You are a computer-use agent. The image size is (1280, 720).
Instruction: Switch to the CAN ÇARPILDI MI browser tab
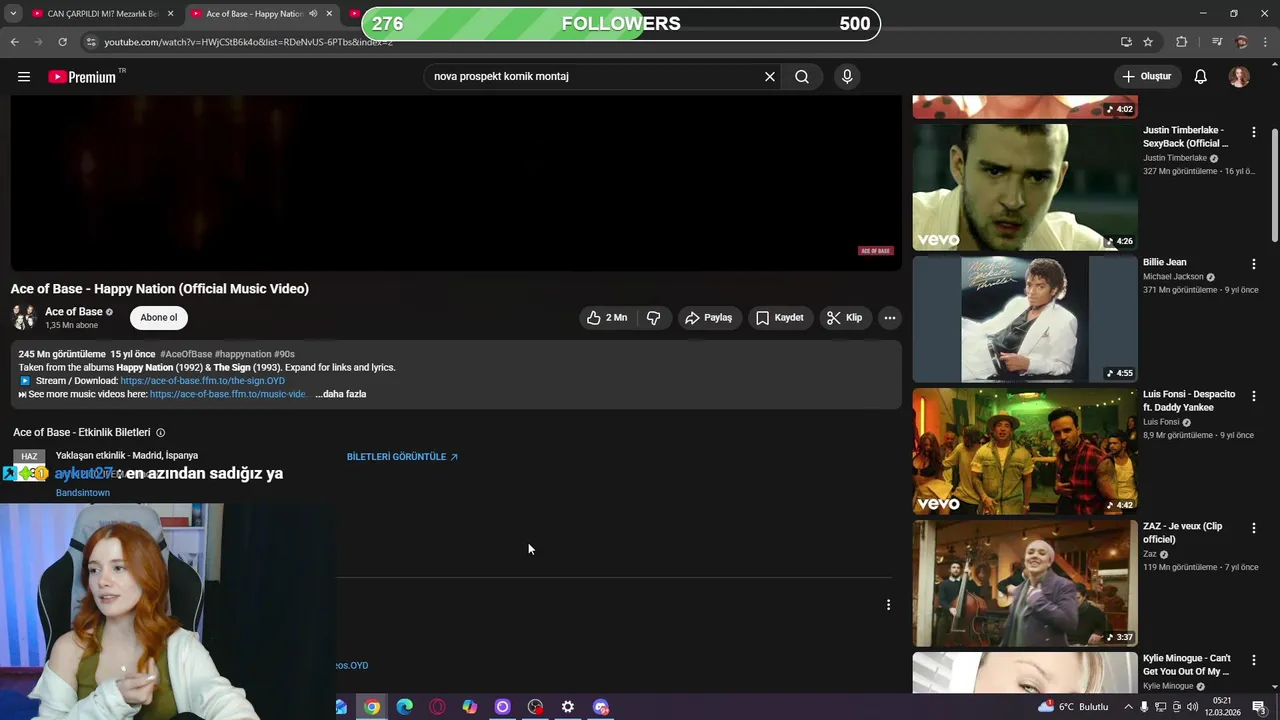click(x=102, y=14)
